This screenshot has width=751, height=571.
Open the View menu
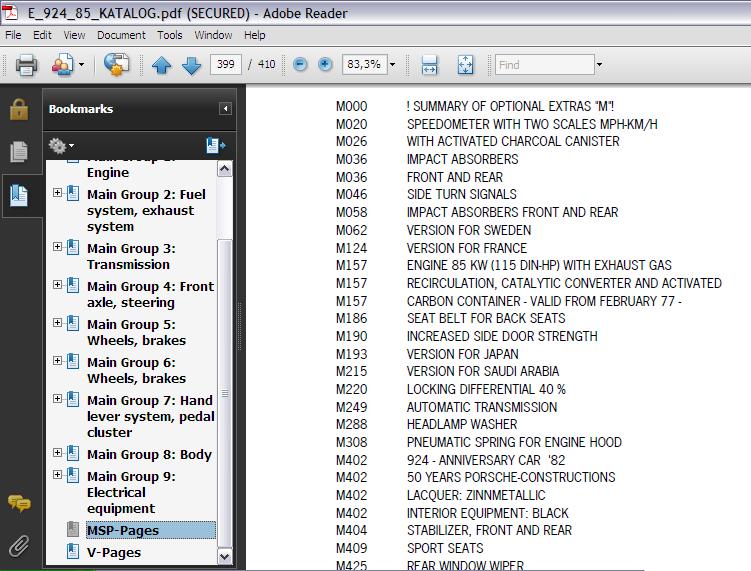pos(74,35)
